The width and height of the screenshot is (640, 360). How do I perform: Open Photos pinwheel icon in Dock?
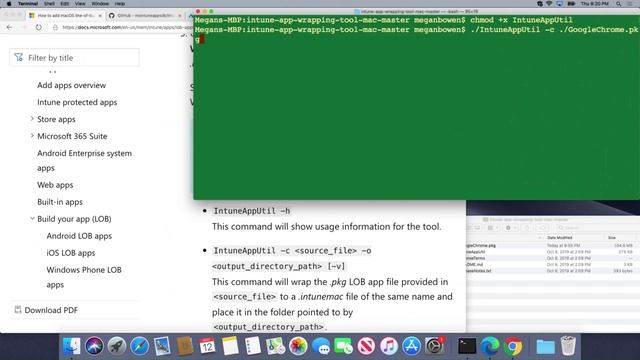[298, 346]
